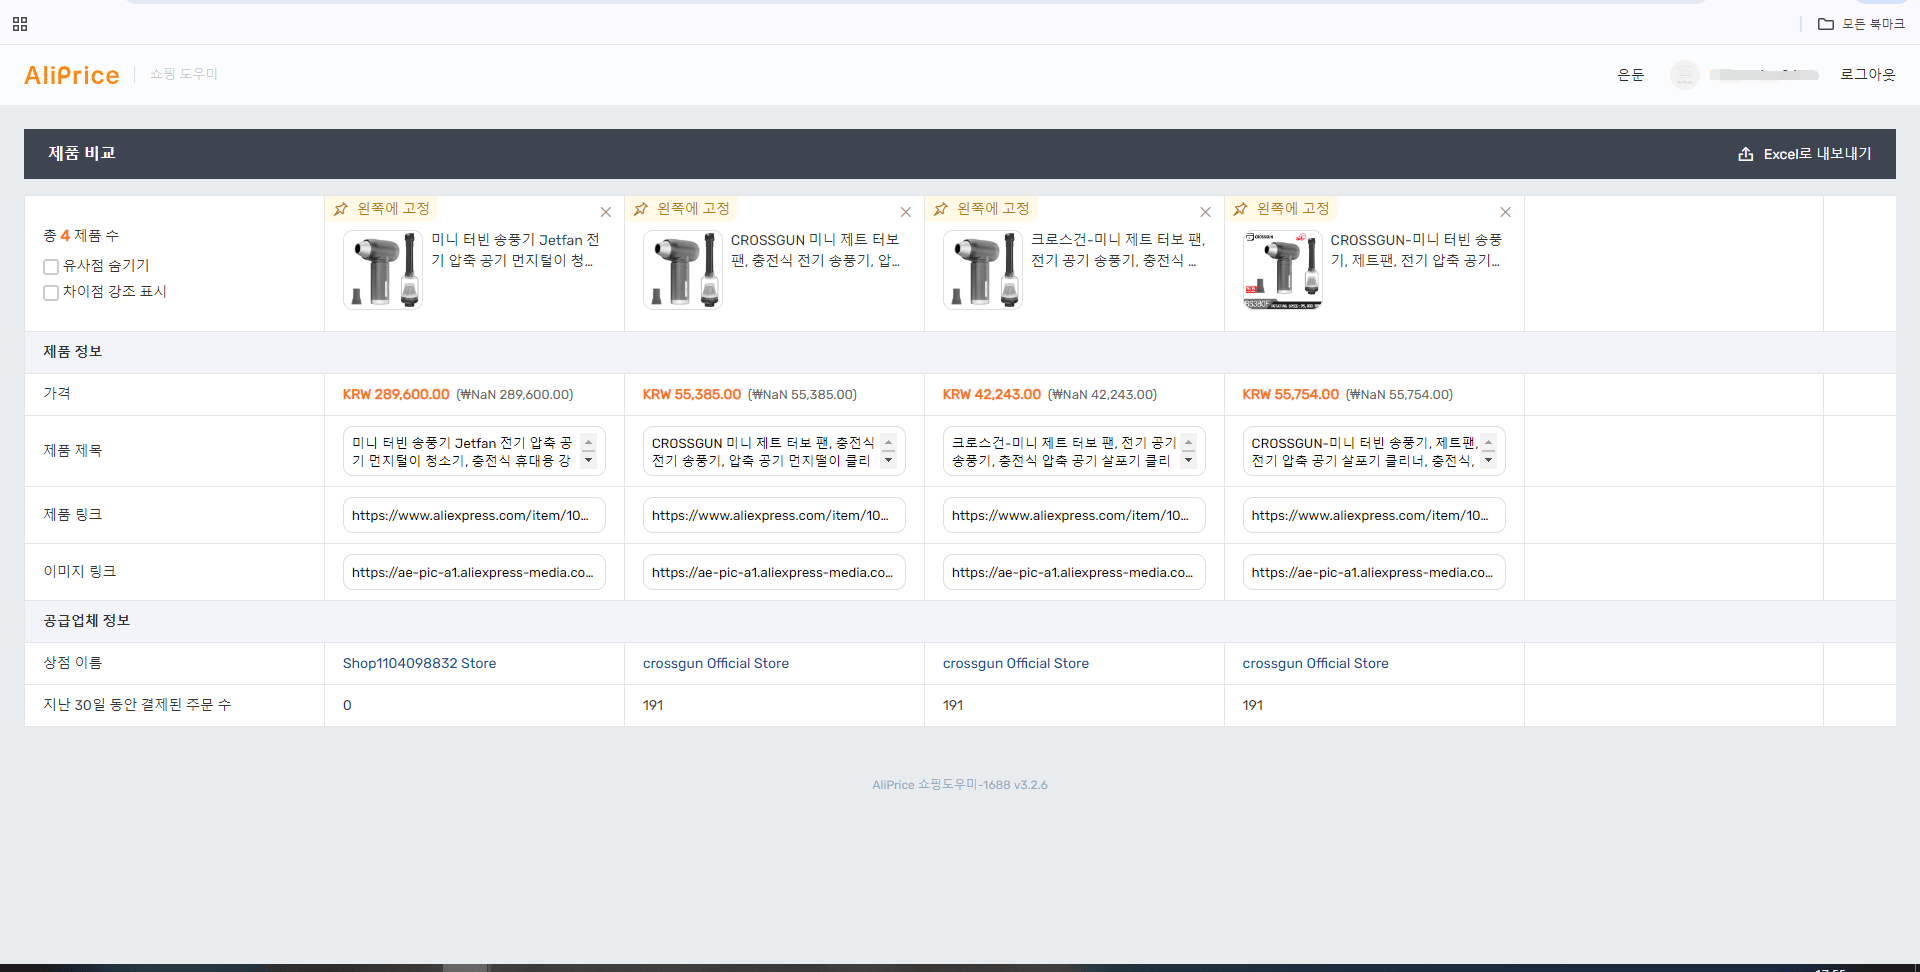Screen dimensions: 1920x972
Task: Open Shop1104098832 Store link
Action: (419, 663)
